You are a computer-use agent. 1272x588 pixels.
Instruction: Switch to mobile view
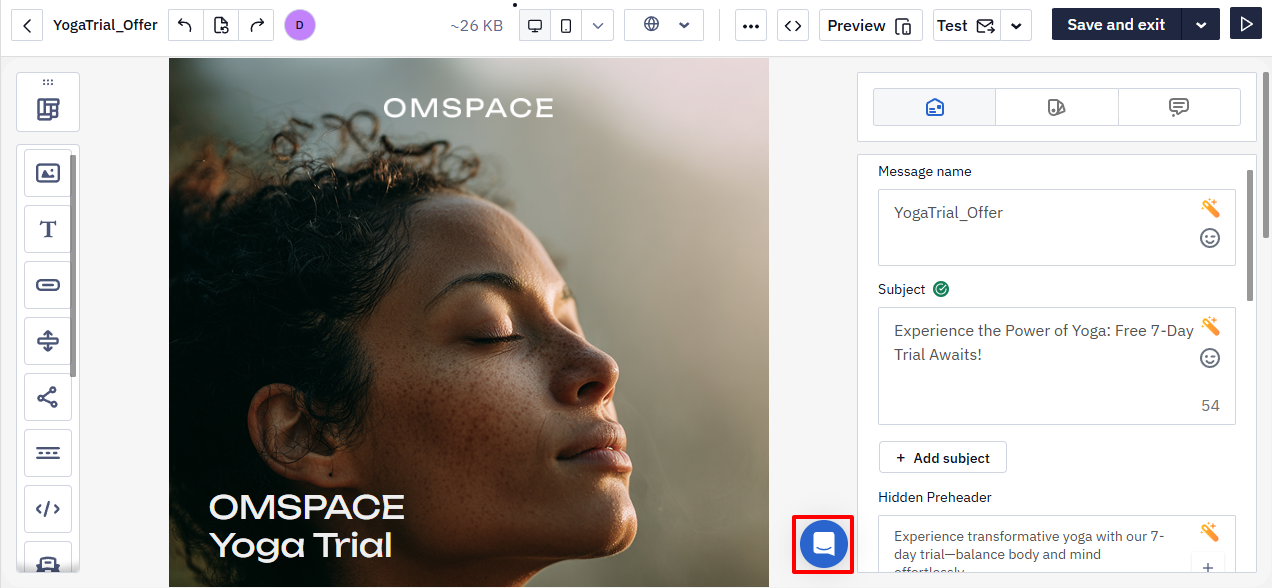566,25
